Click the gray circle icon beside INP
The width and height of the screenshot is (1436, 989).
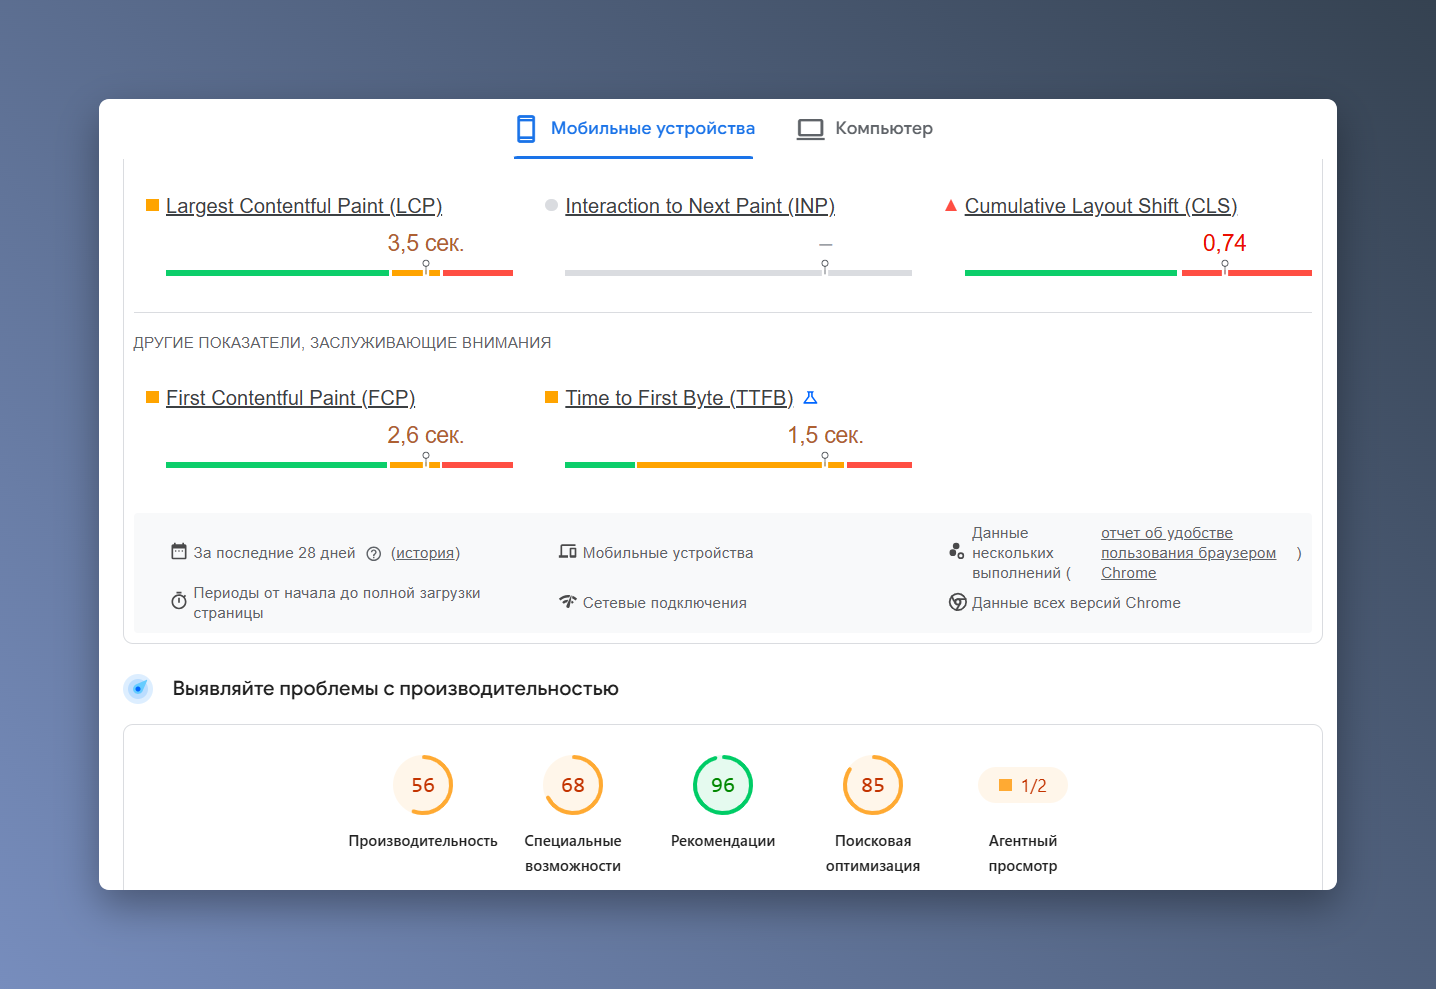tap(551, 205)
